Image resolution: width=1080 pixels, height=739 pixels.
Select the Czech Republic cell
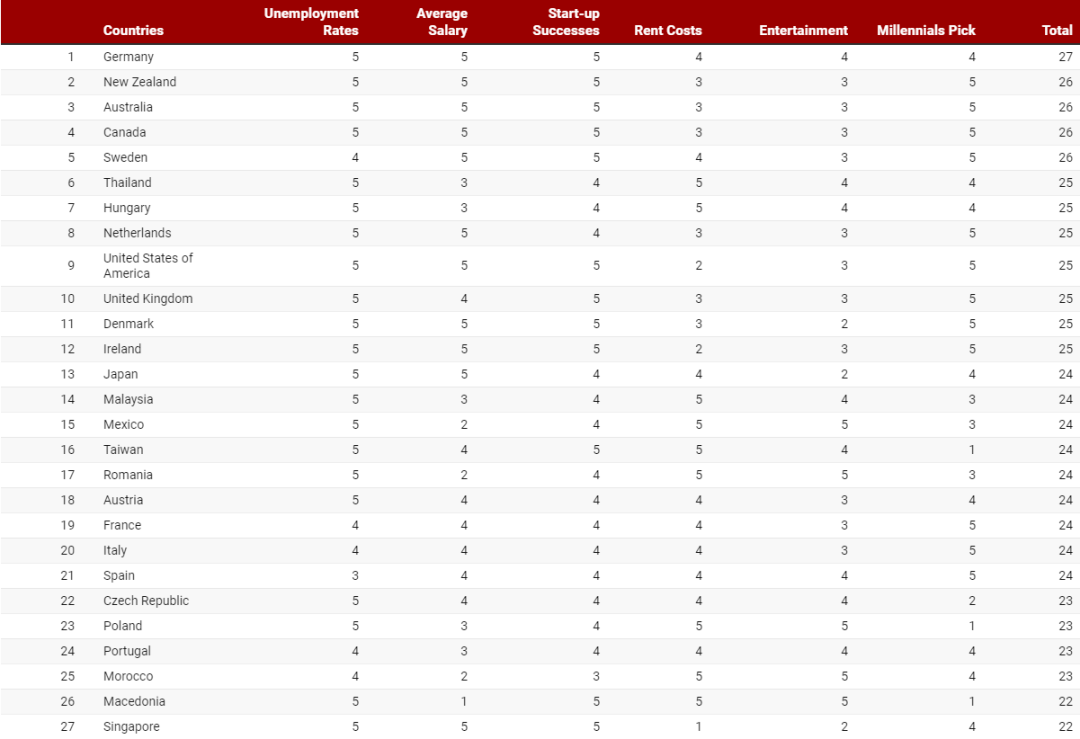coord(146,601)
